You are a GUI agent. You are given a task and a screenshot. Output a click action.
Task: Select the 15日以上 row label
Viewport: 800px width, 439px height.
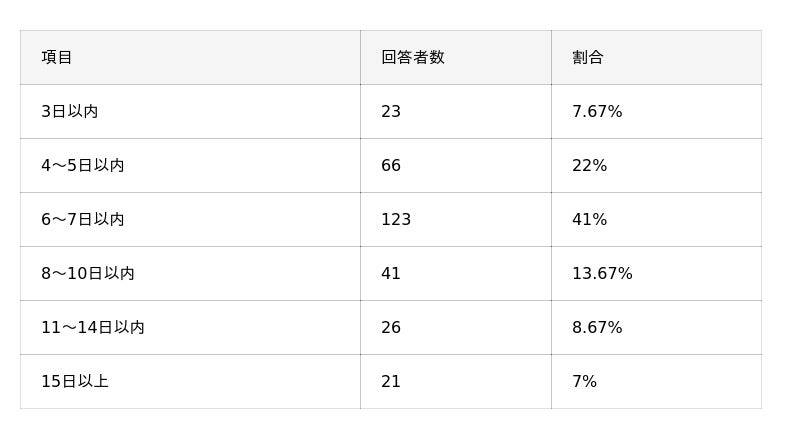click(74, 382)
